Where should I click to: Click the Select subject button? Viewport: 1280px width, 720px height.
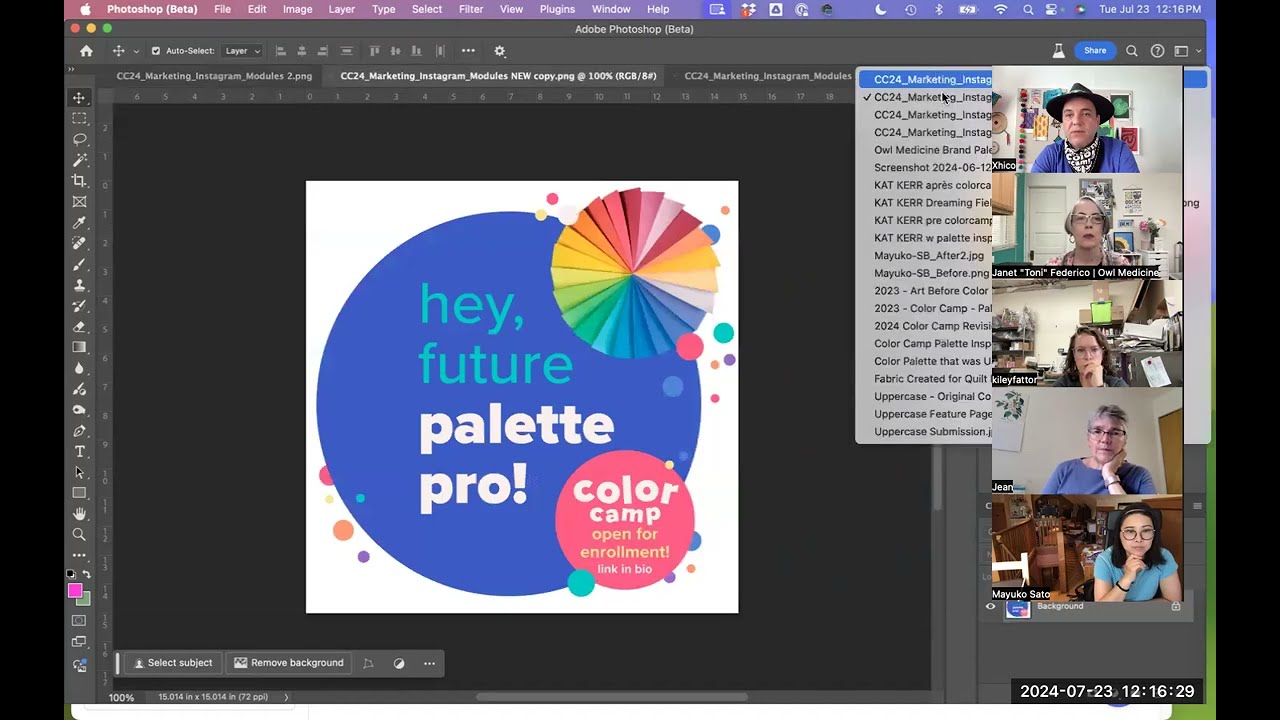click(173, 663)
